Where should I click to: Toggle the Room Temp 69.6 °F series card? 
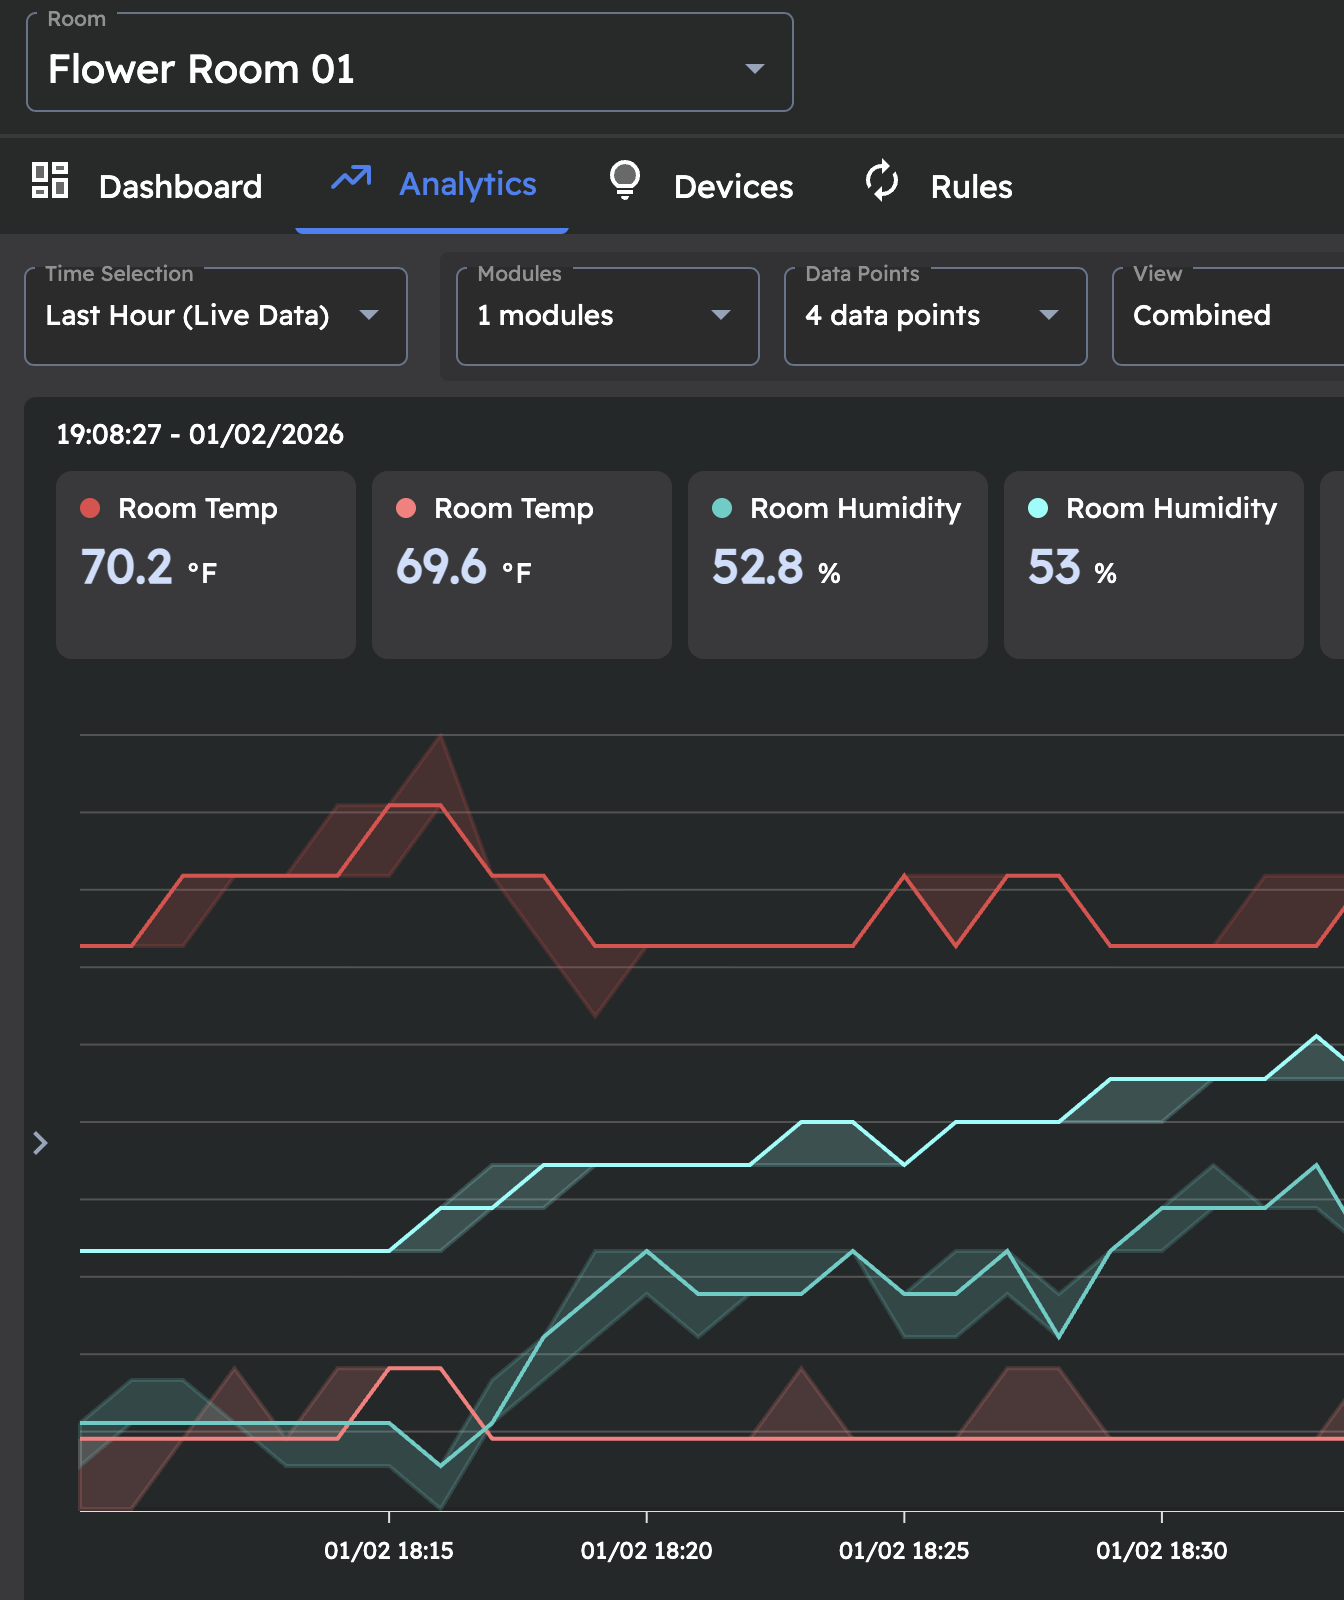[522, 565]
